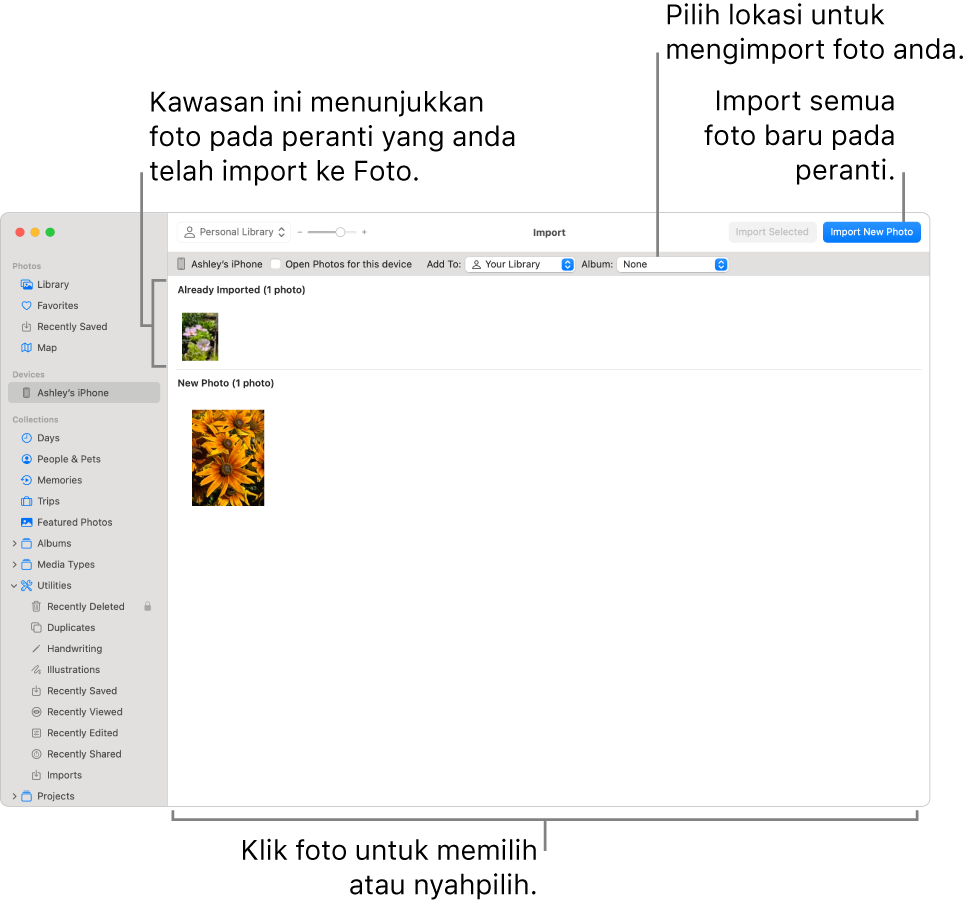Click the Favorites heart icon
Viewport: 979px width, 907px height.
26,306
